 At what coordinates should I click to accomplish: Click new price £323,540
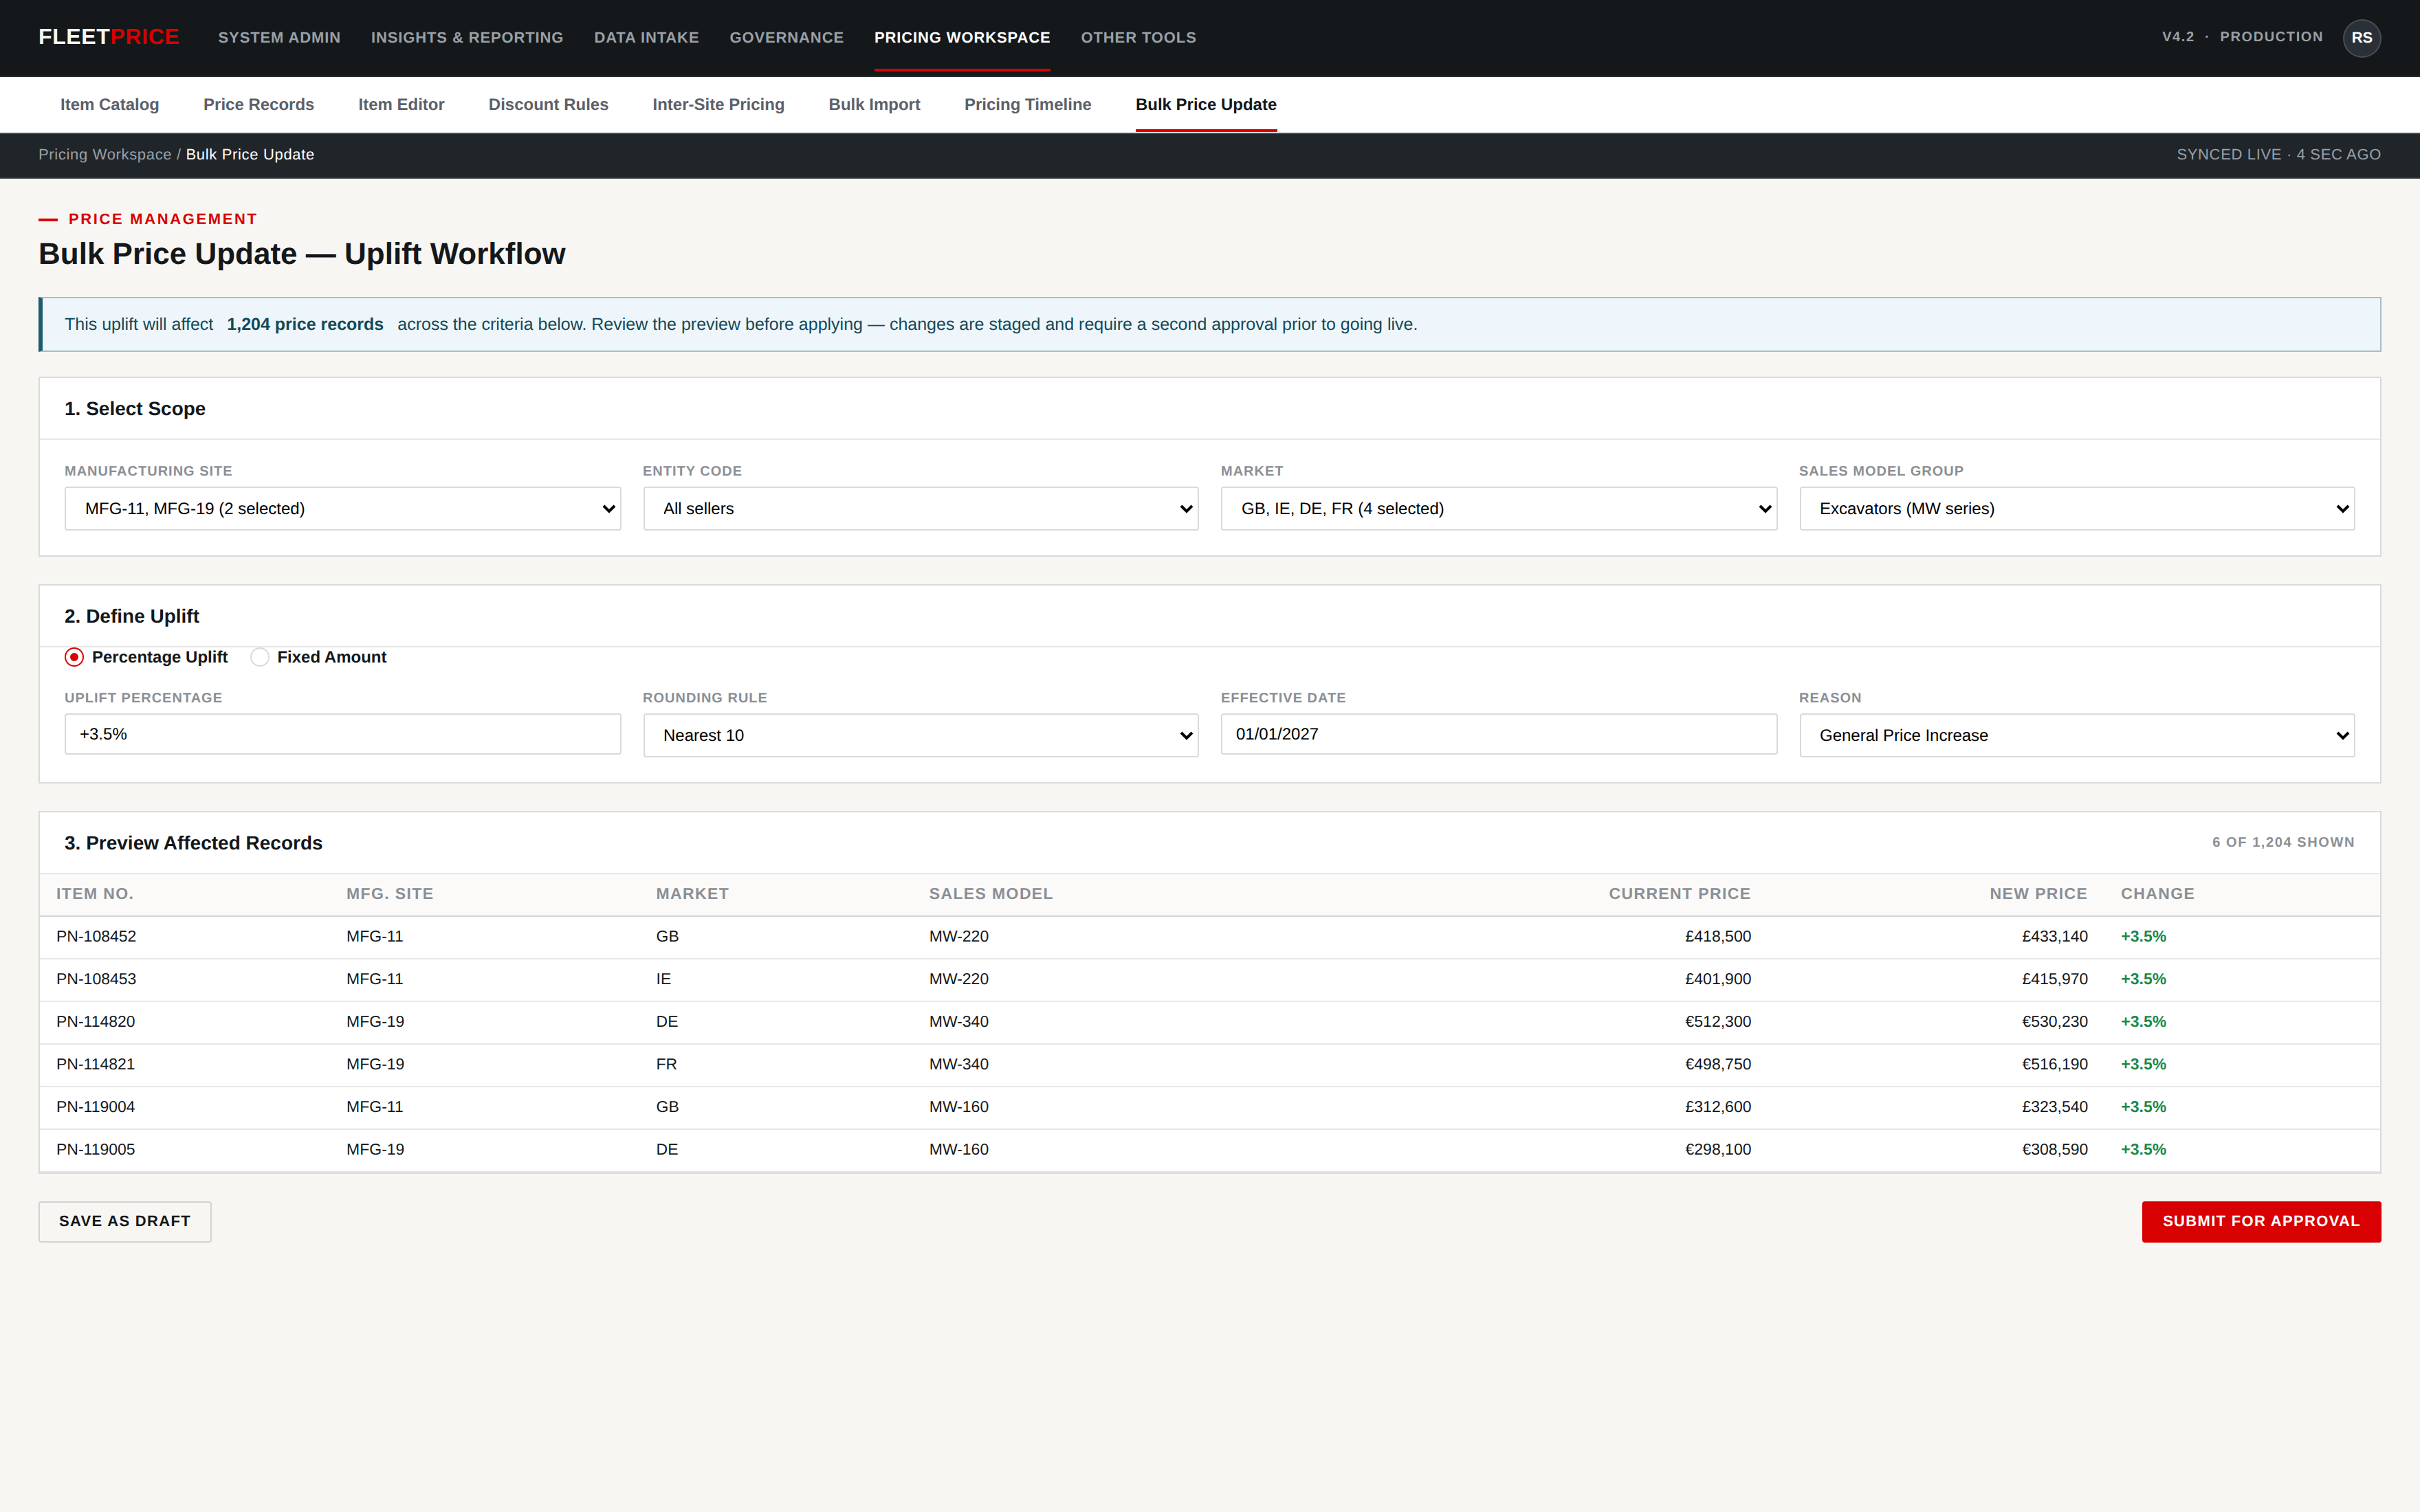2054,1107
